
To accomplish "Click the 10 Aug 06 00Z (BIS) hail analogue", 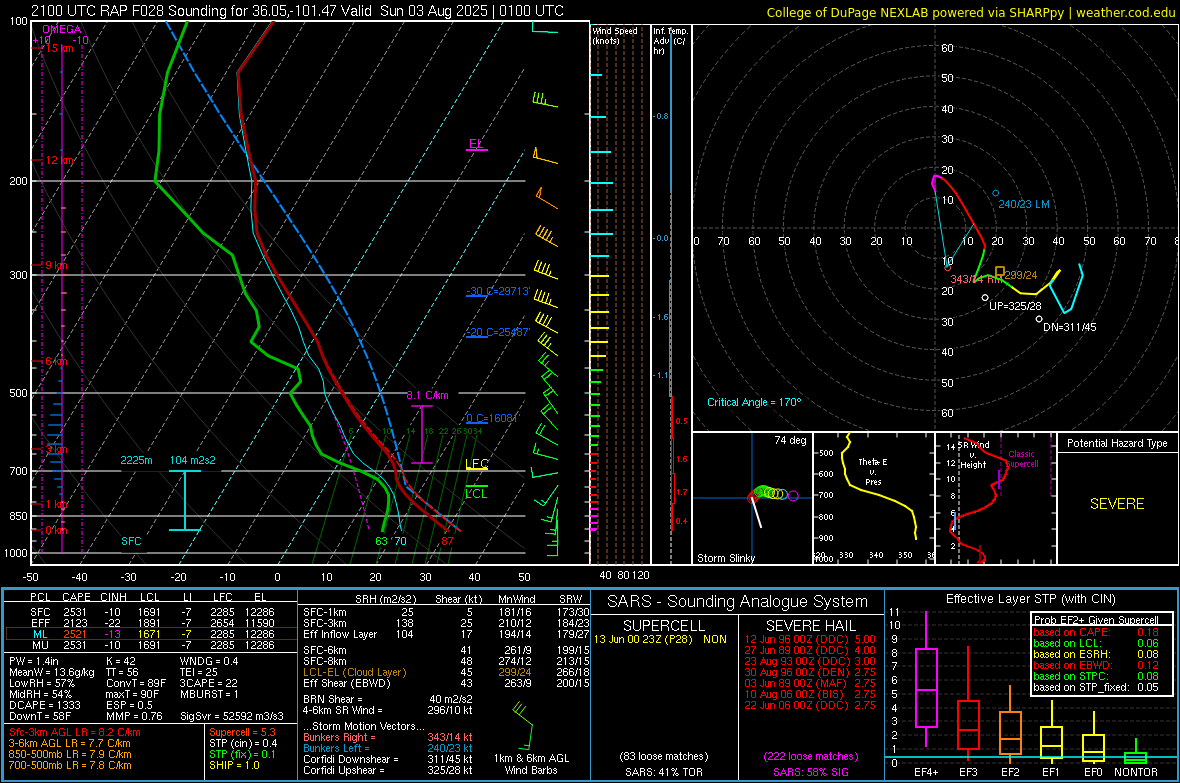I will [x=810, y=694].
